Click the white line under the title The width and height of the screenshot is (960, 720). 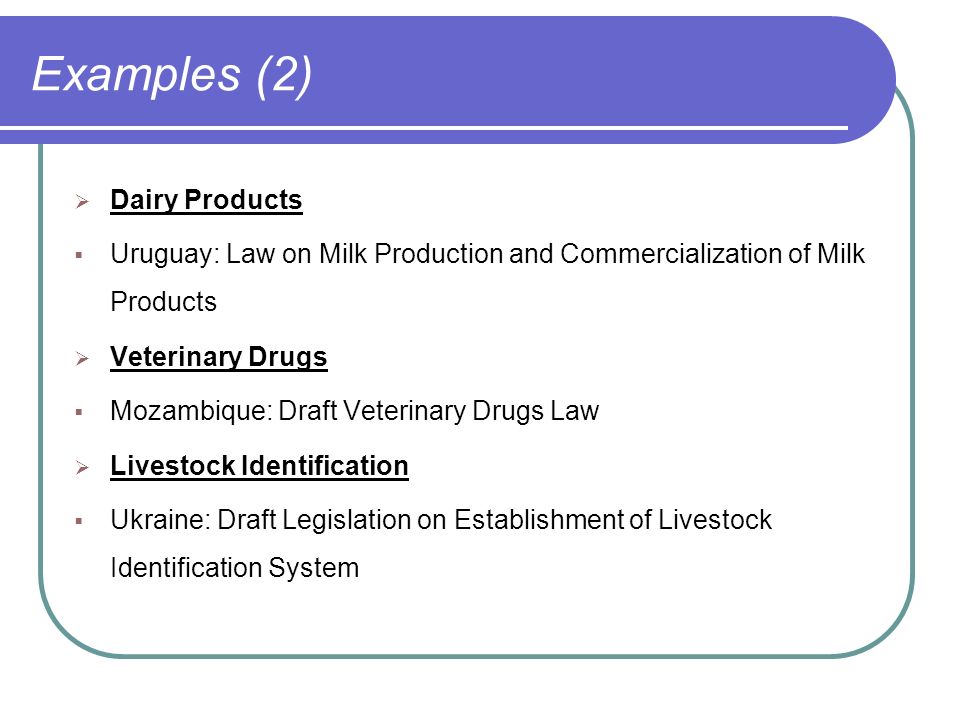424,128
